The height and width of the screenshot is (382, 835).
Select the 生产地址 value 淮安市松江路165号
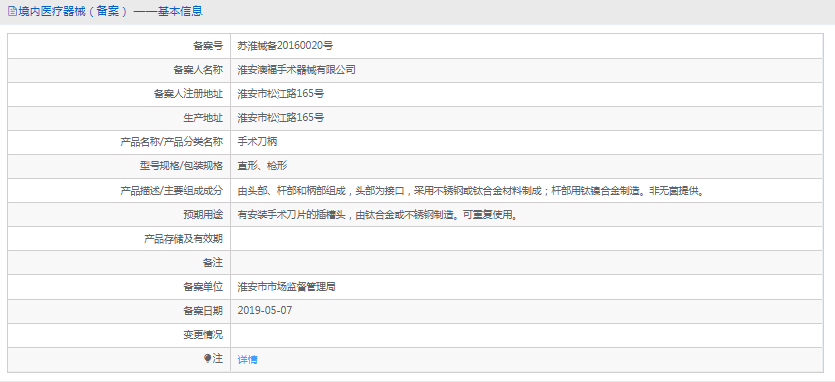point(281,118)
